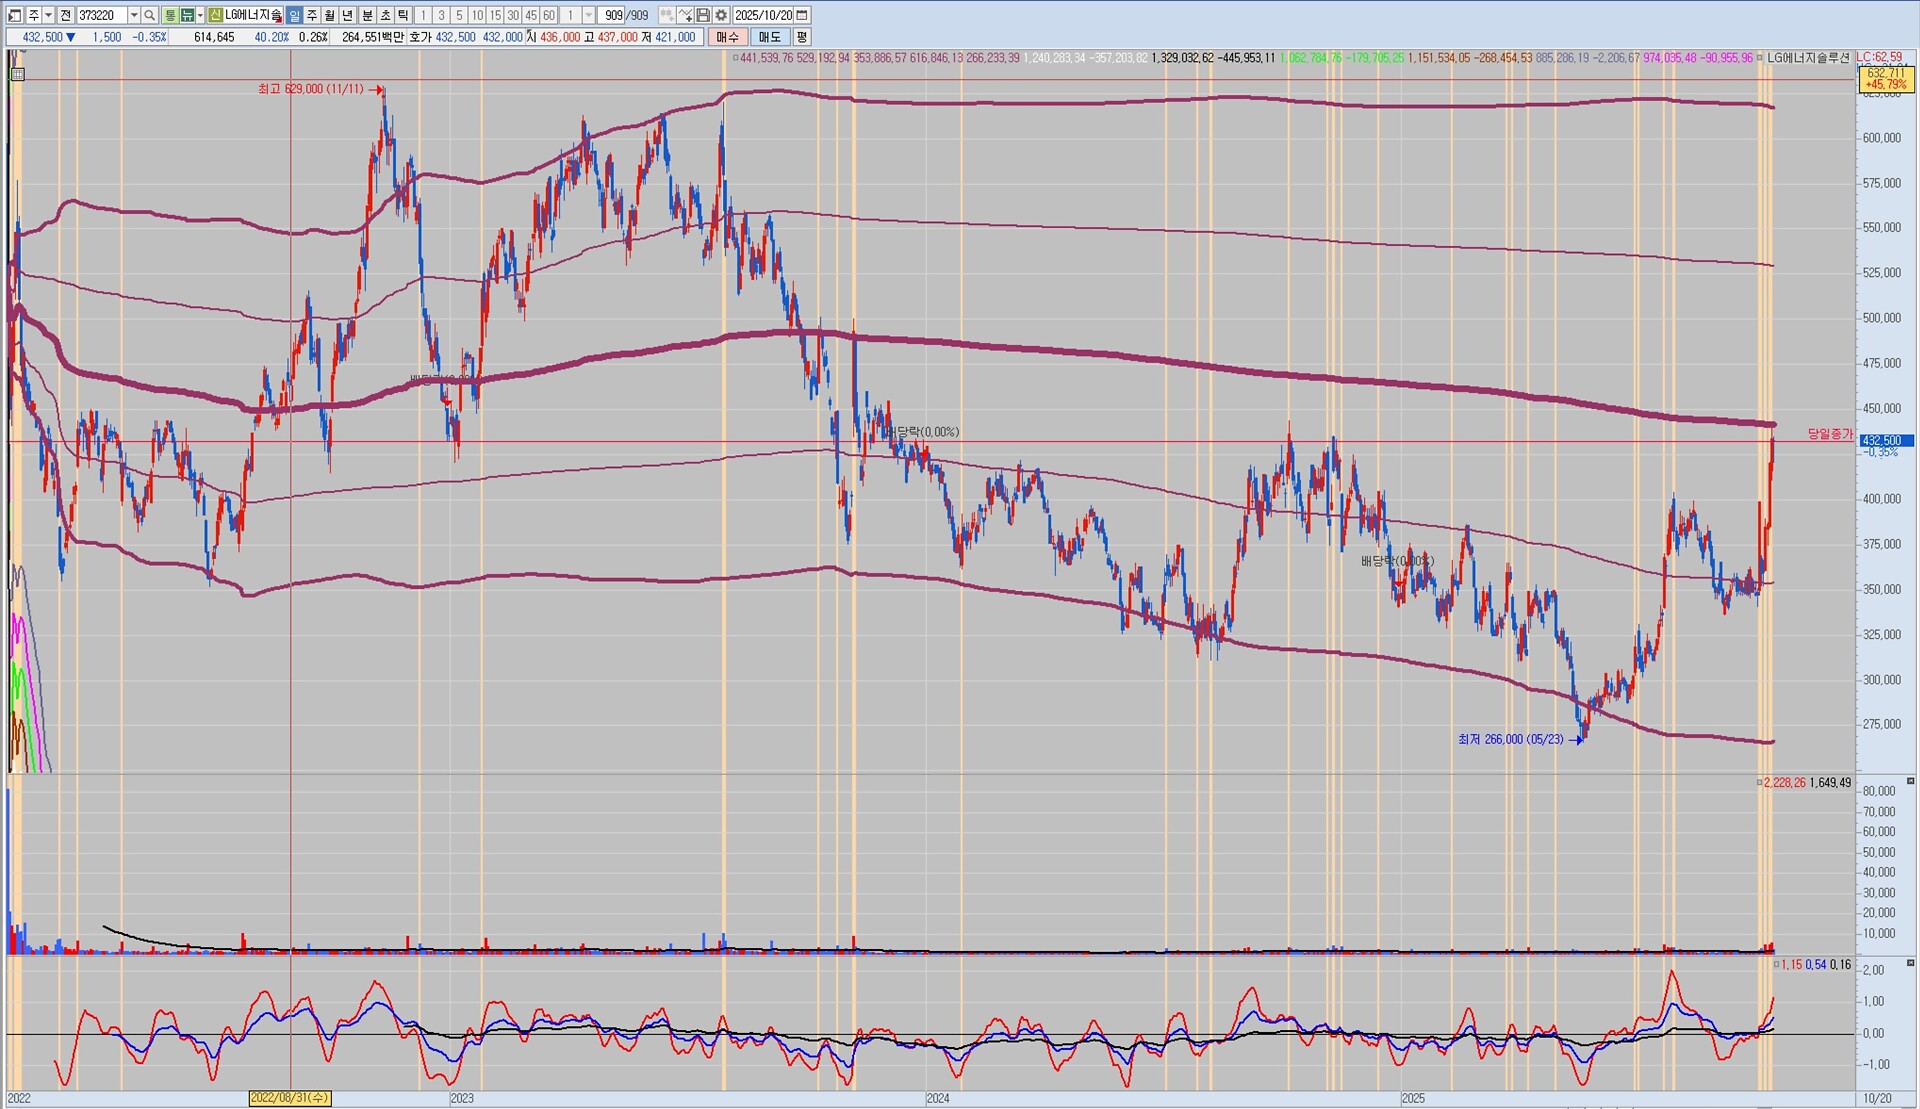Viewport: 1920px width, 1109px height.
Task: Open dropdown arrow next to 주 selector
Action: click(x=48, y=15)
